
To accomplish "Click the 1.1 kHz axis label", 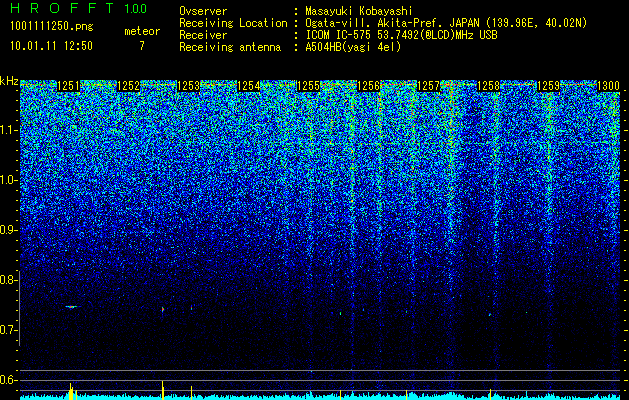I will (7, 130).
